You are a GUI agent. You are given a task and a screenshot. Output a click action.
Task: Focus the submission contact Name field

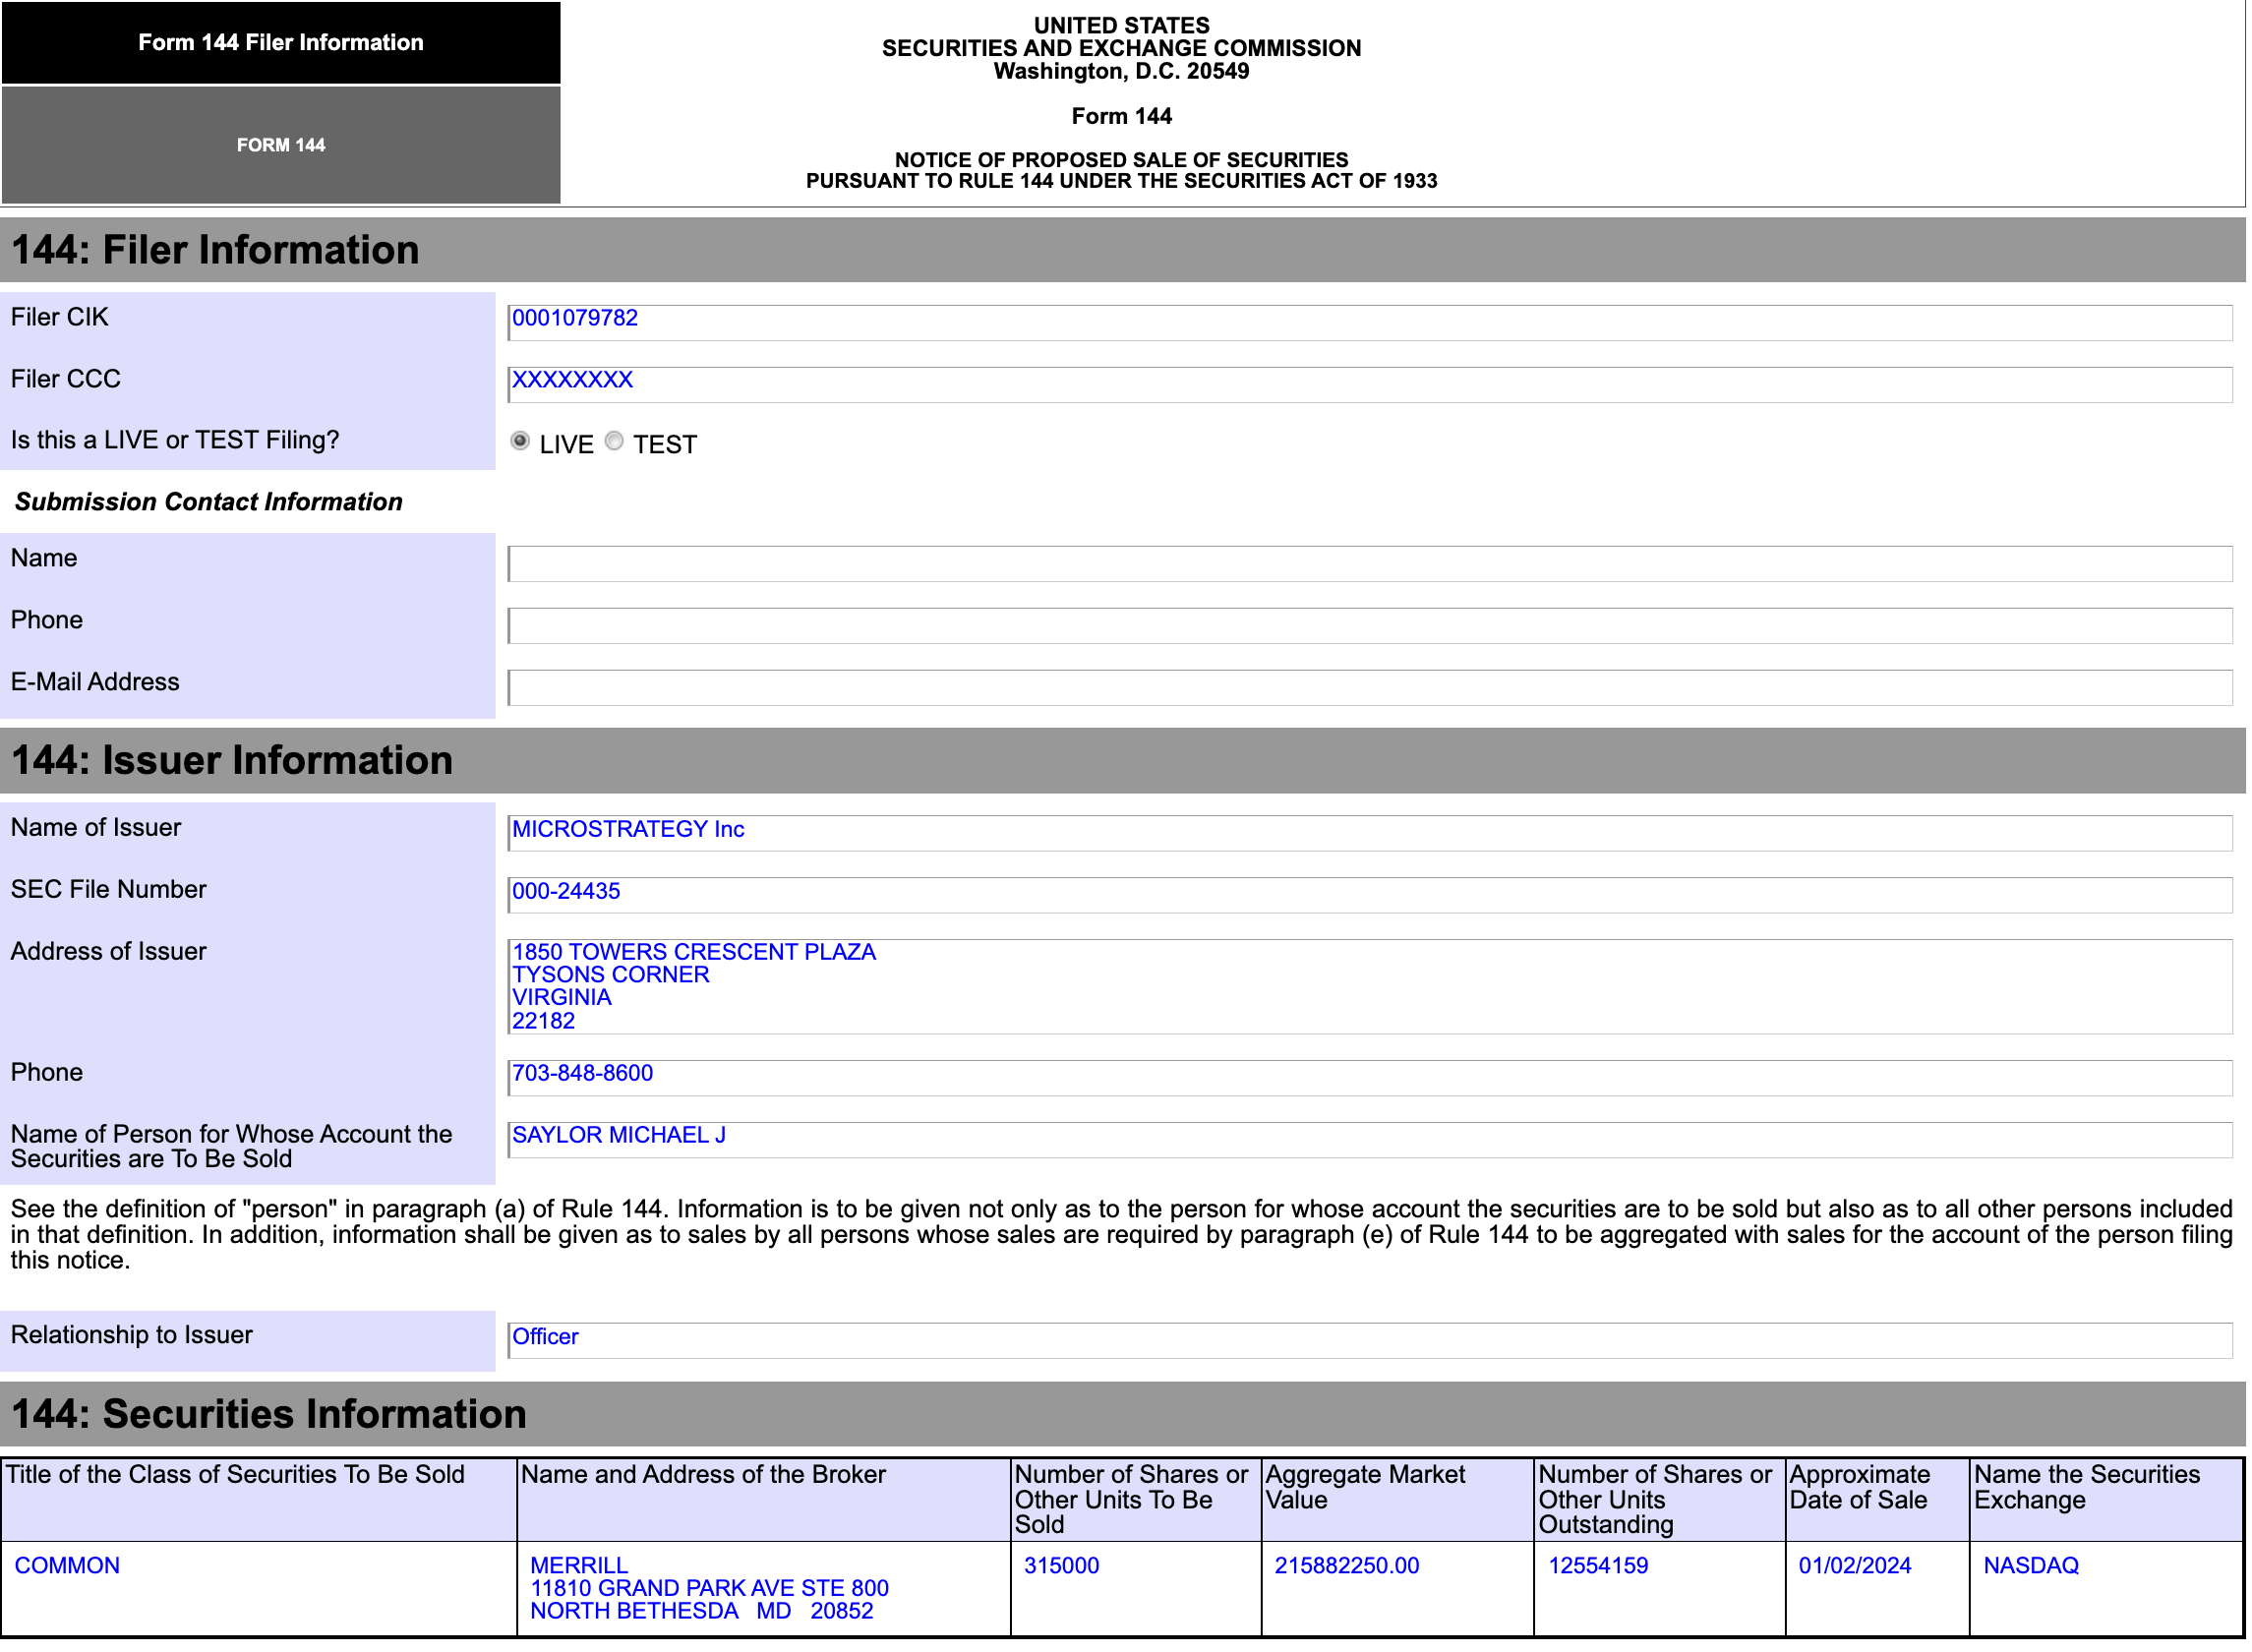point(1370,565)
